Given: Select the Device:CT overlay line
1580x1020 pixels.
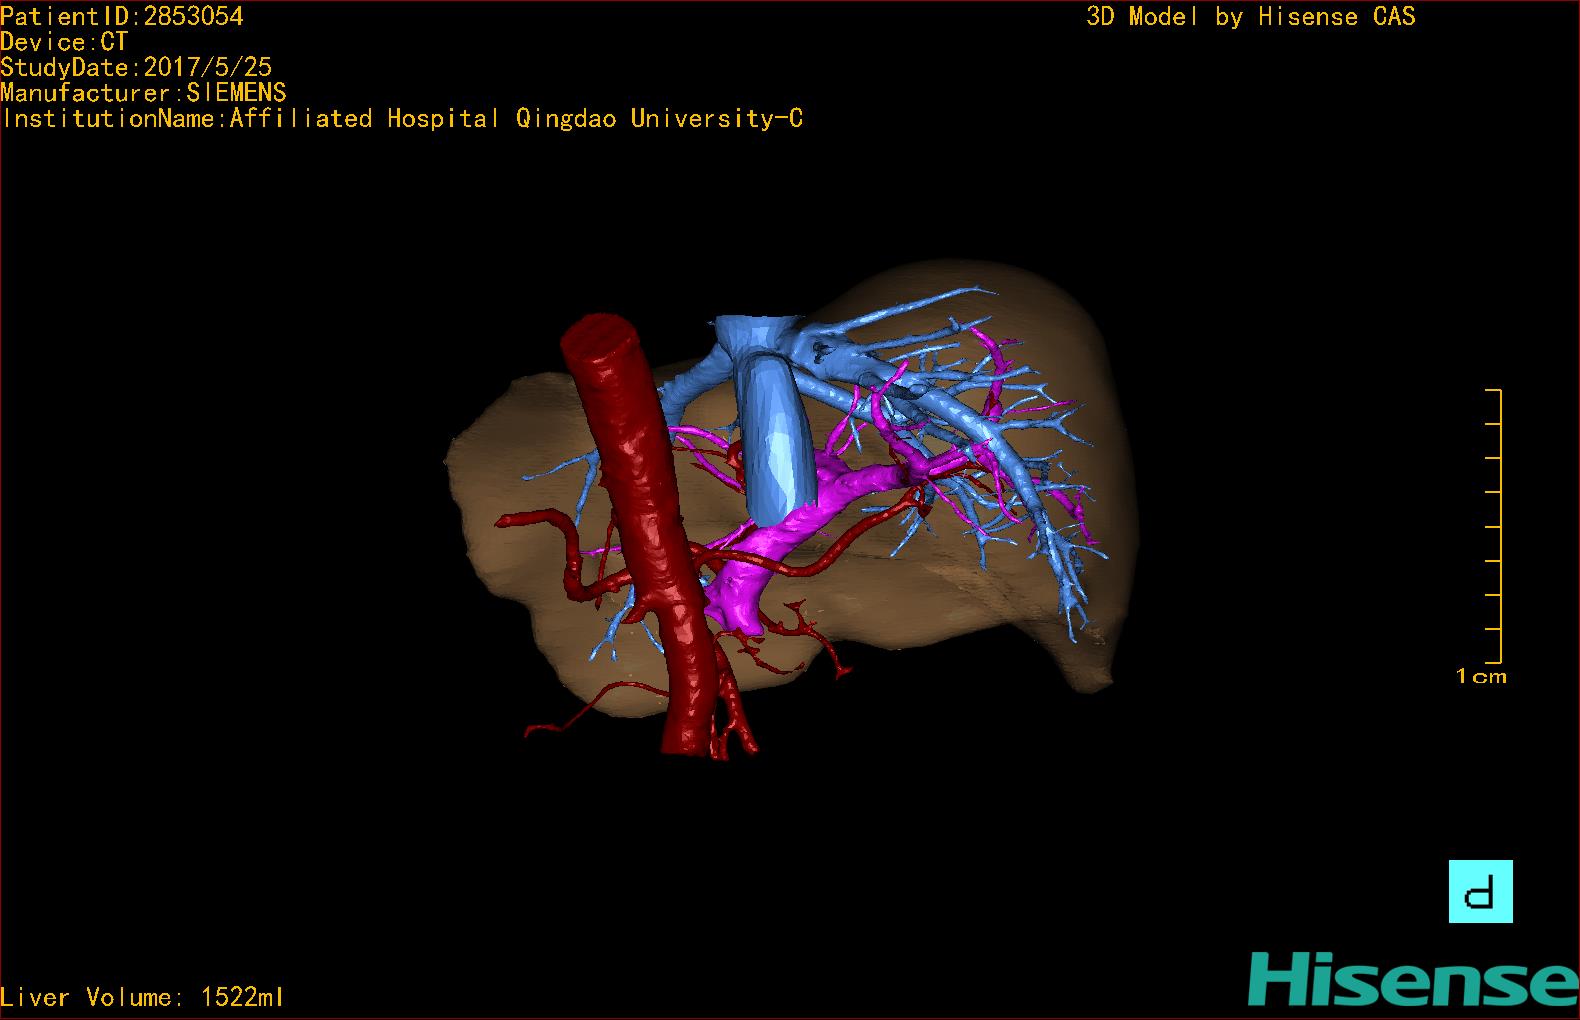Looking at the screenshot, I should [x=64, y=42].
